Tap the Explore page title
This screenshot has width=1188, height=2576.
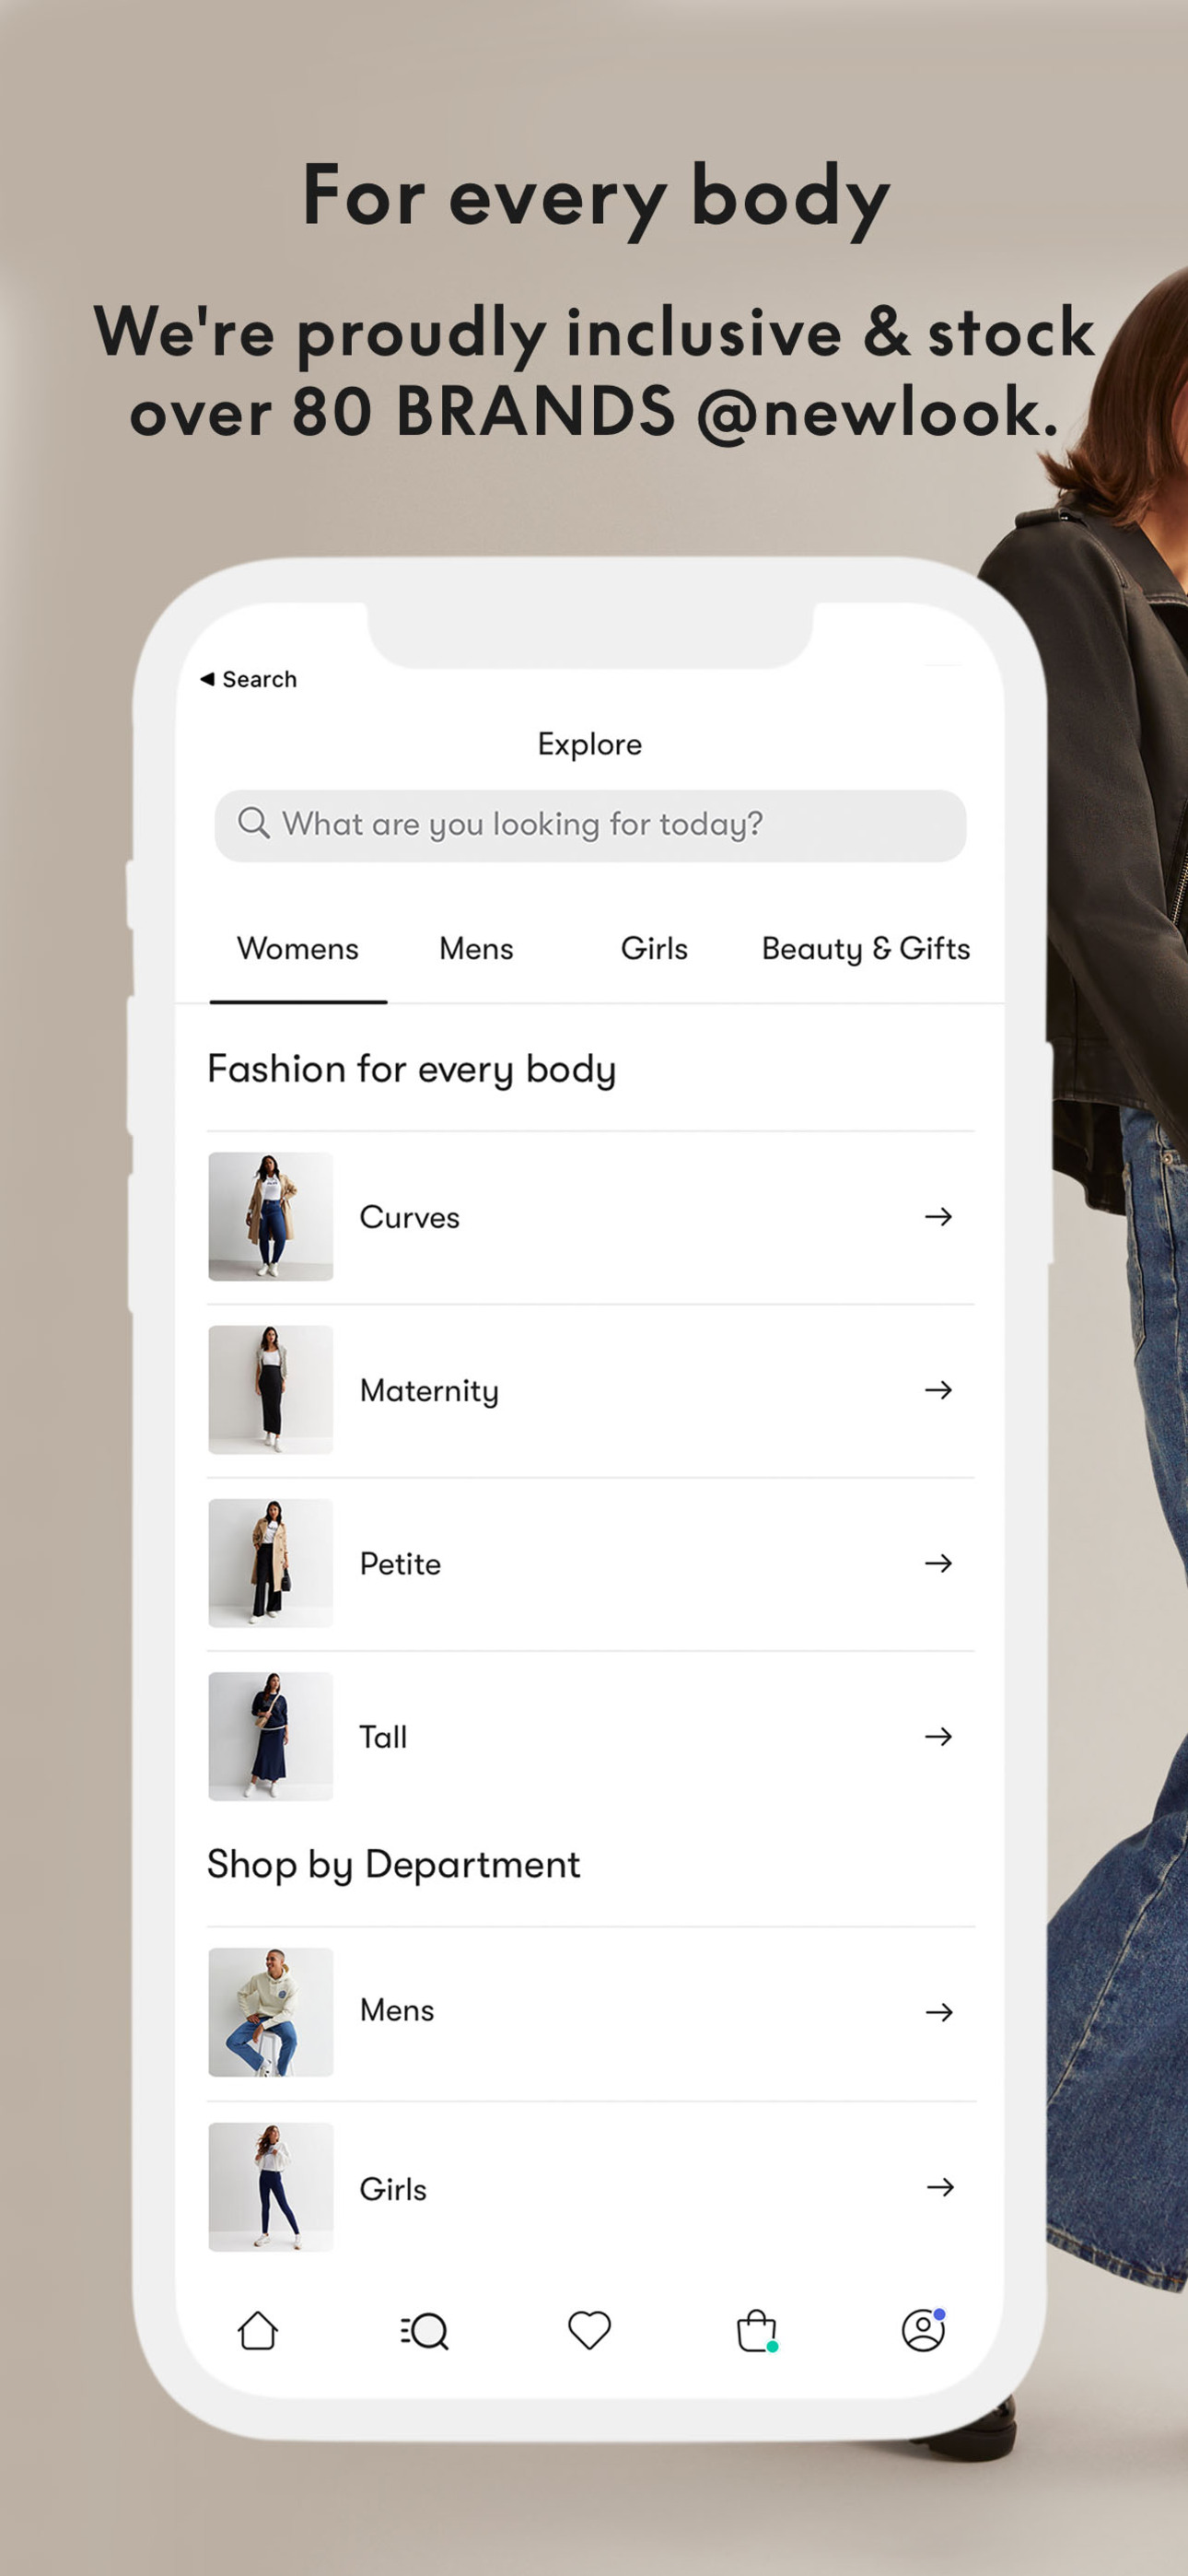pyautogui.click(x=590, y=744)
